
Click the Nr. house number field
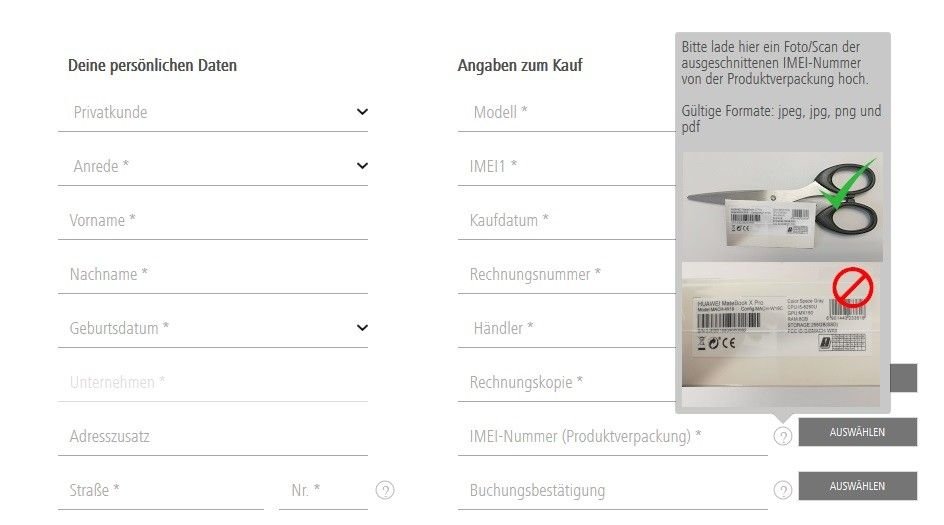click(323, 491)
